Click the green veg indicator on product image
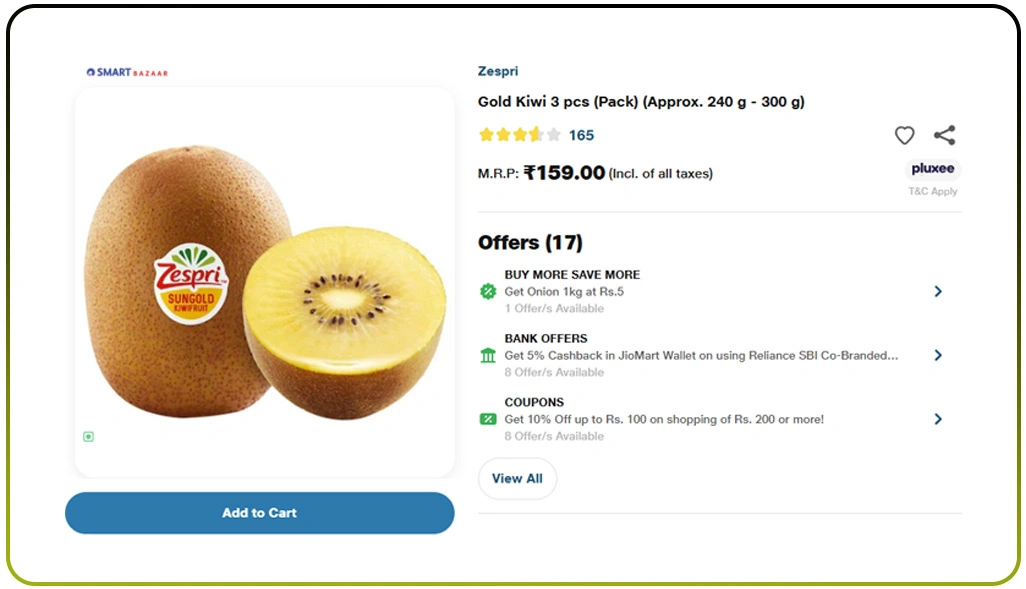1026x589 pixels. pos(88,437)
